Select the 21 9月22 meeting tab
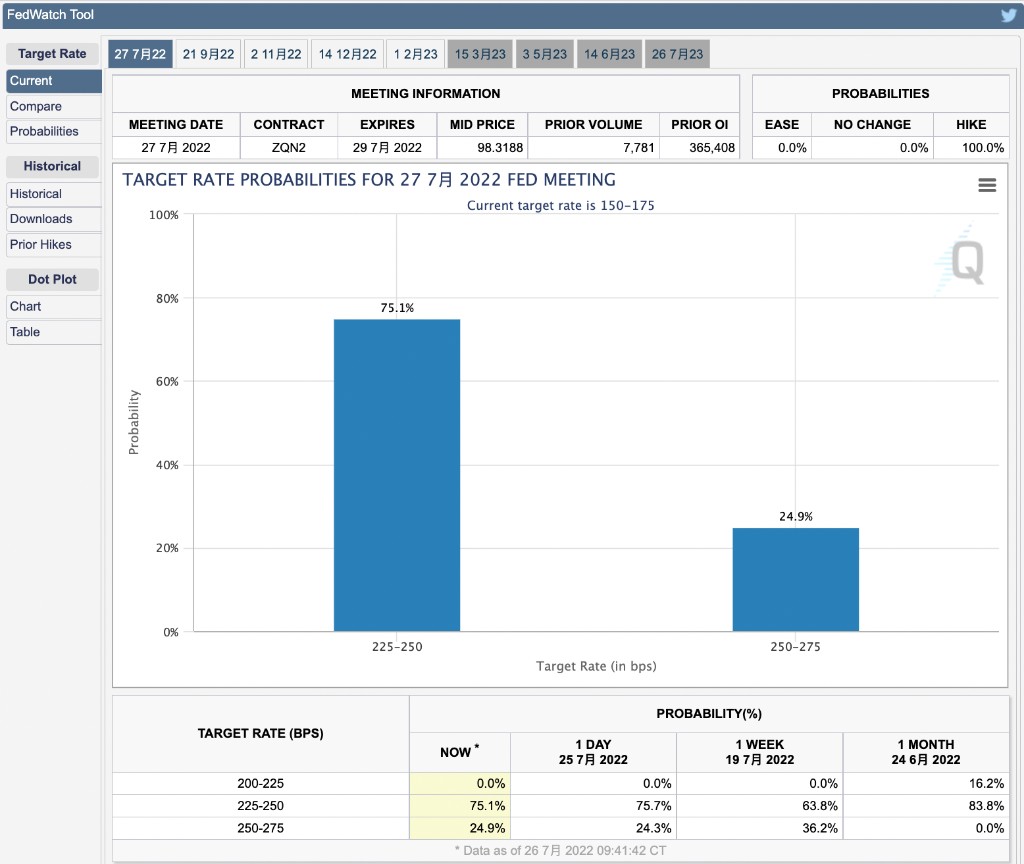Viewport: 1024px width, 864px height. [x=208, y=54]
